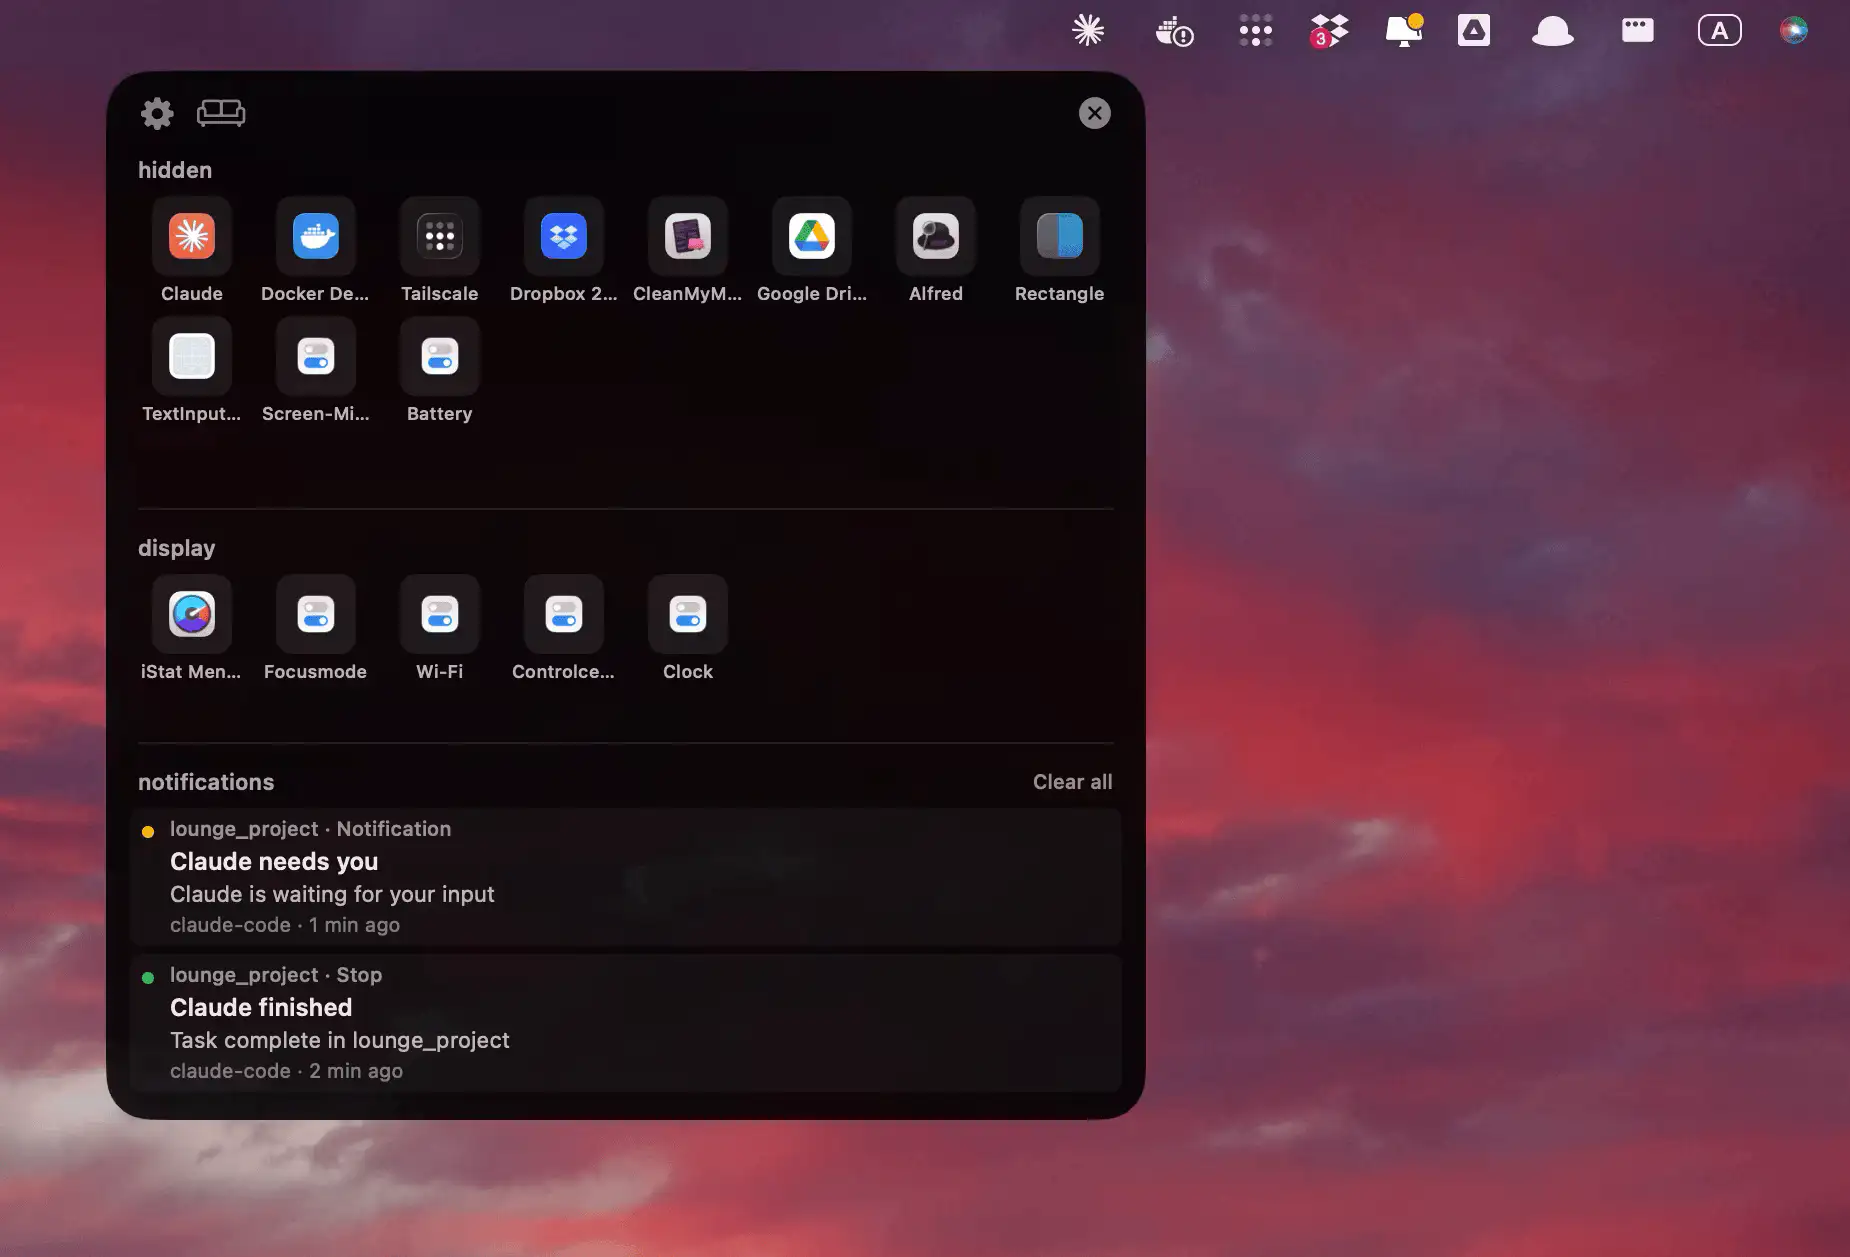Screen dimensions: 1850x1257
Task: Click the CleanMyMac monitor icon in the menu bar
Action: [1404, 31]
